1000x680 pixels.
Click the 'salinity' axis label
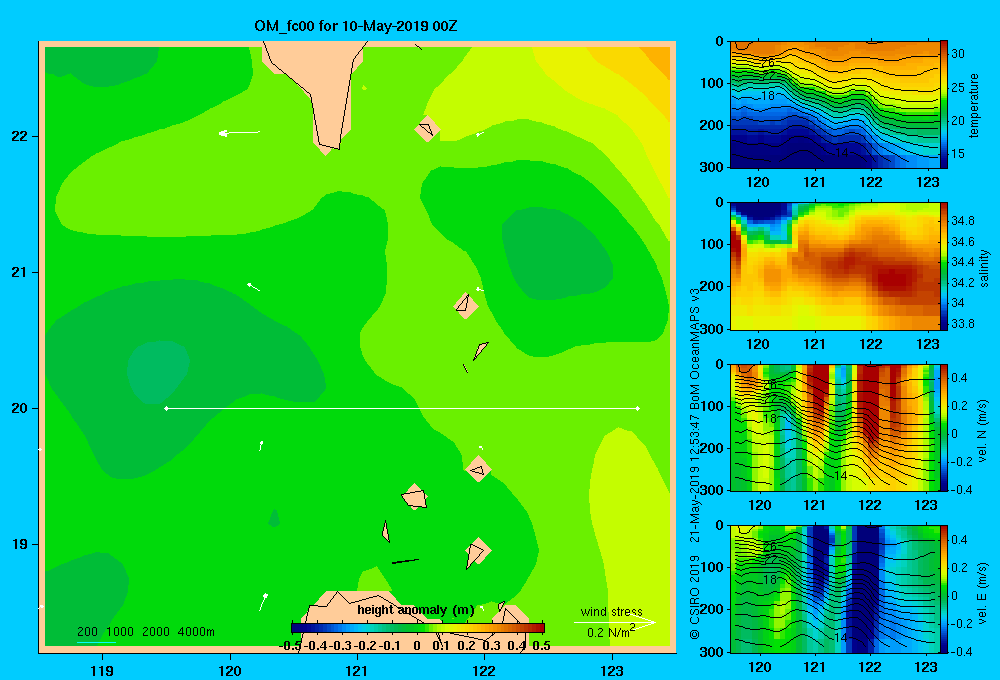(984, 267)
